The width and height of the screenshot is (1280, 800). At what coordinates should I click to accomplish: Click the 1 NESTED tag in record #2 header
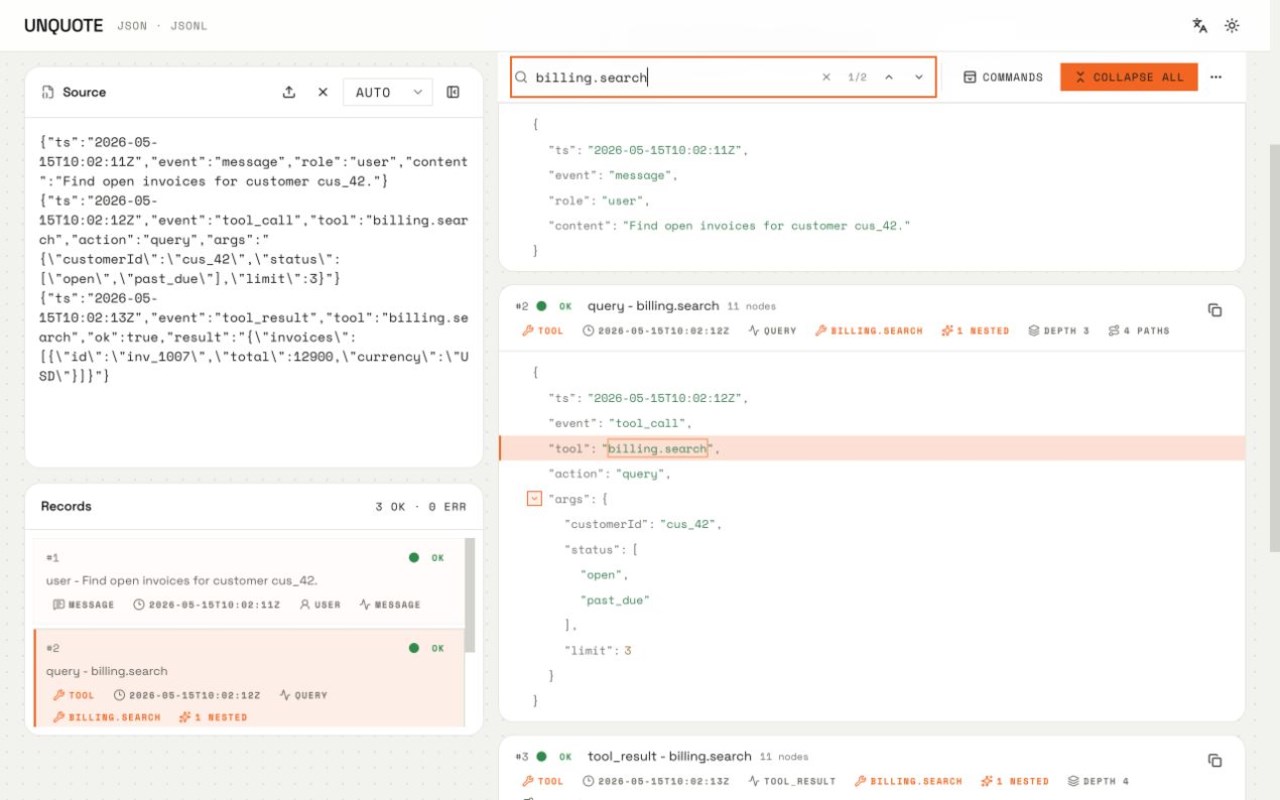point(976,331)
